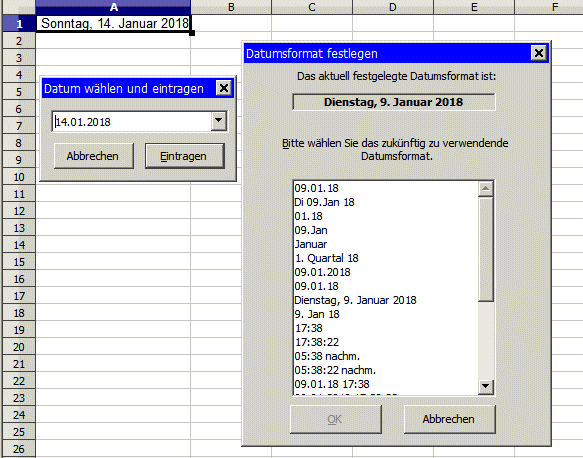The image size is (583, 458).
Task: Click the format list scroll-down arrow
Action: tap(485, 387)
